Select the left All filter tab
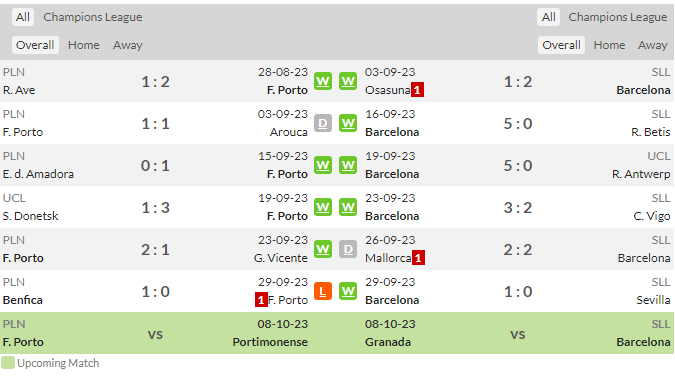 [23, 17]
